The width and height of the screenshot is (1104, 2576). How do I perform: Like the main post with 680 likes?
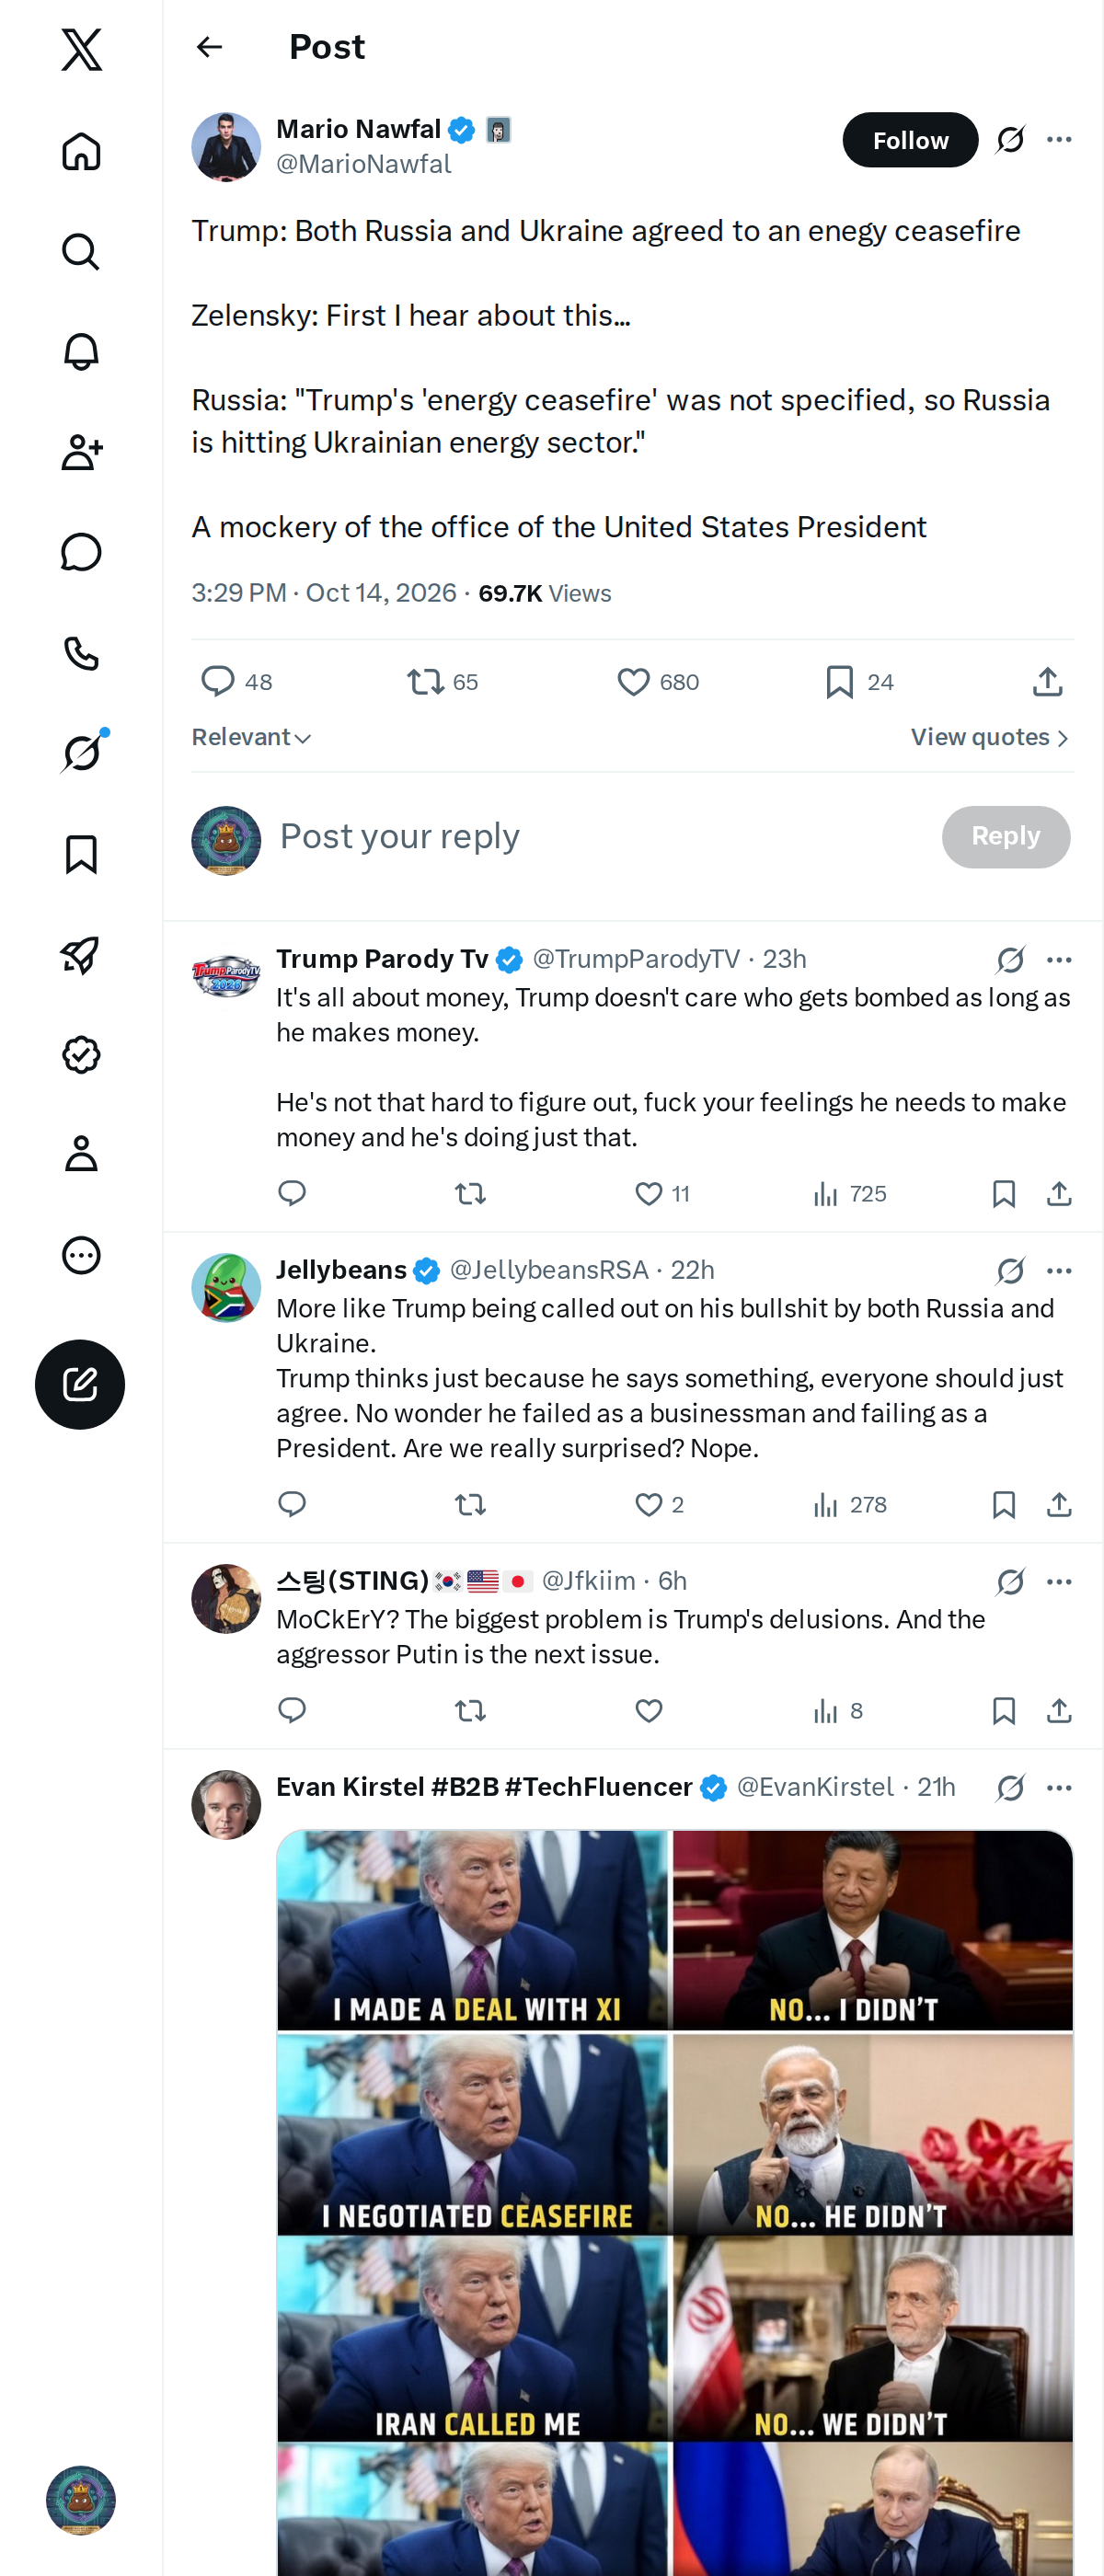pyautogui.click(x=657, y=682)
